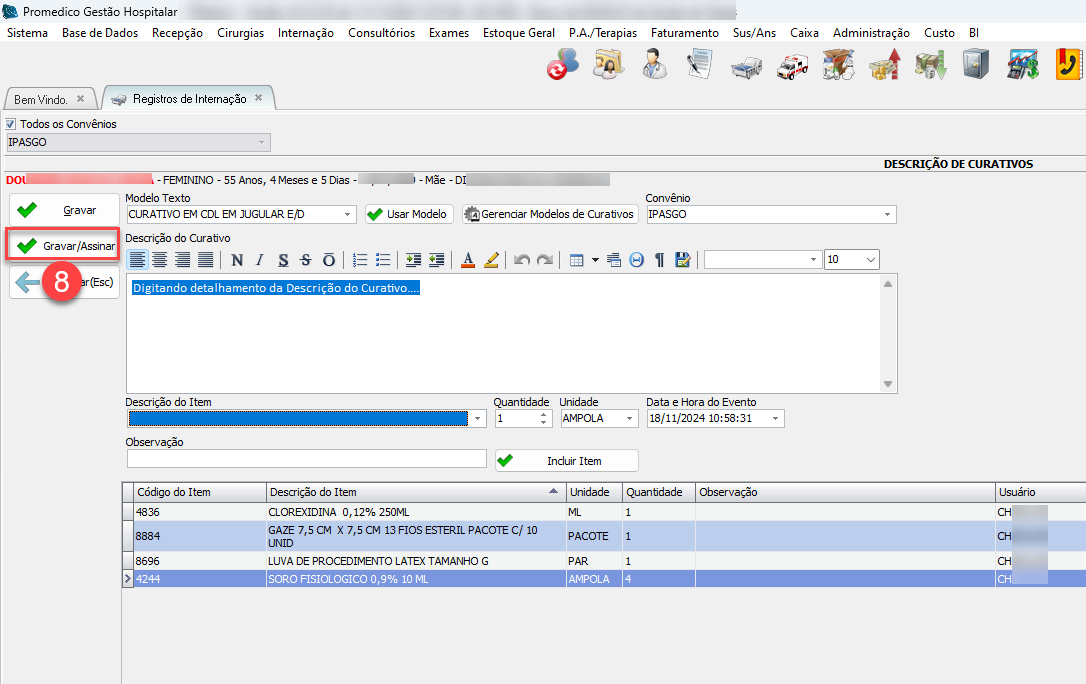Click the Incluir Item button

(567, 460)
